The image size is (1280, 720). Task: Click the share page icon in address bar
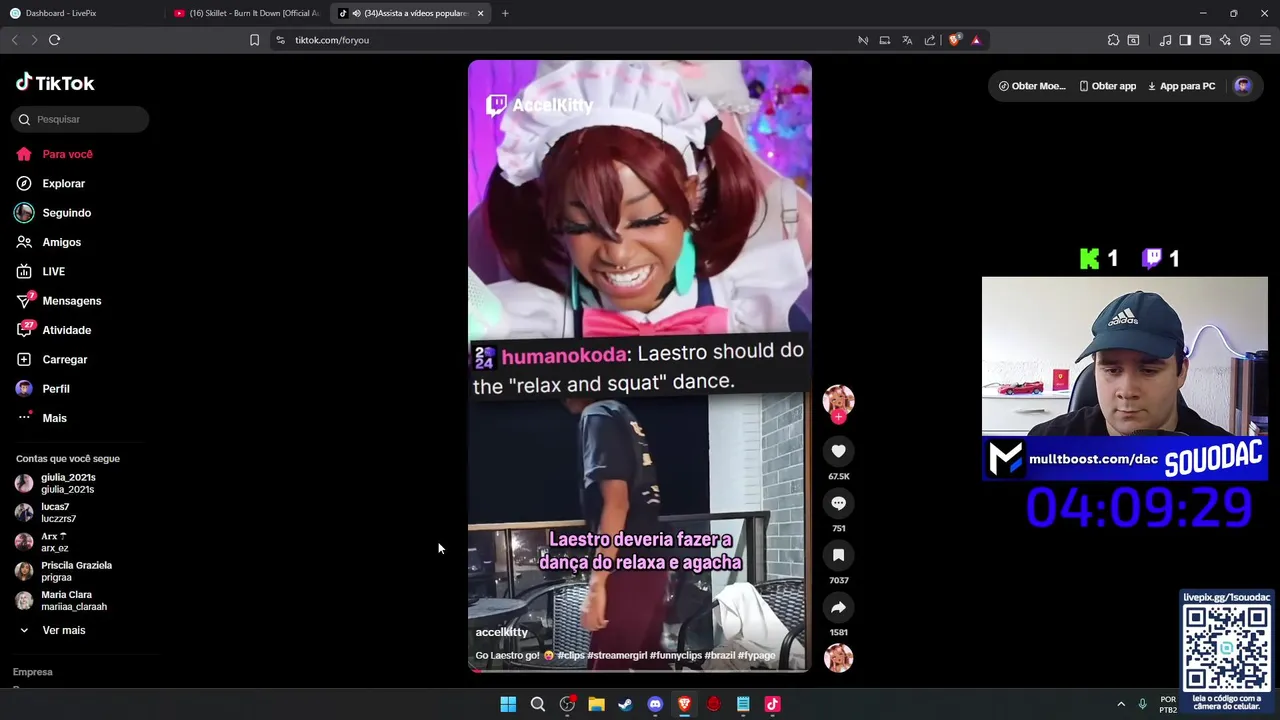[930, 40]
